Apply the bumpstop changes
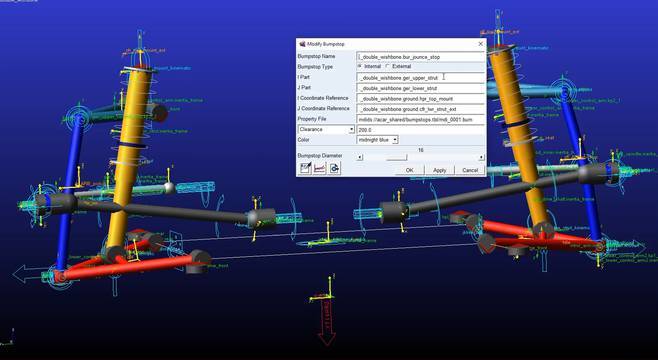Viewport: 658px width, 360px height. pyautogui.click(x=439, y=170)
